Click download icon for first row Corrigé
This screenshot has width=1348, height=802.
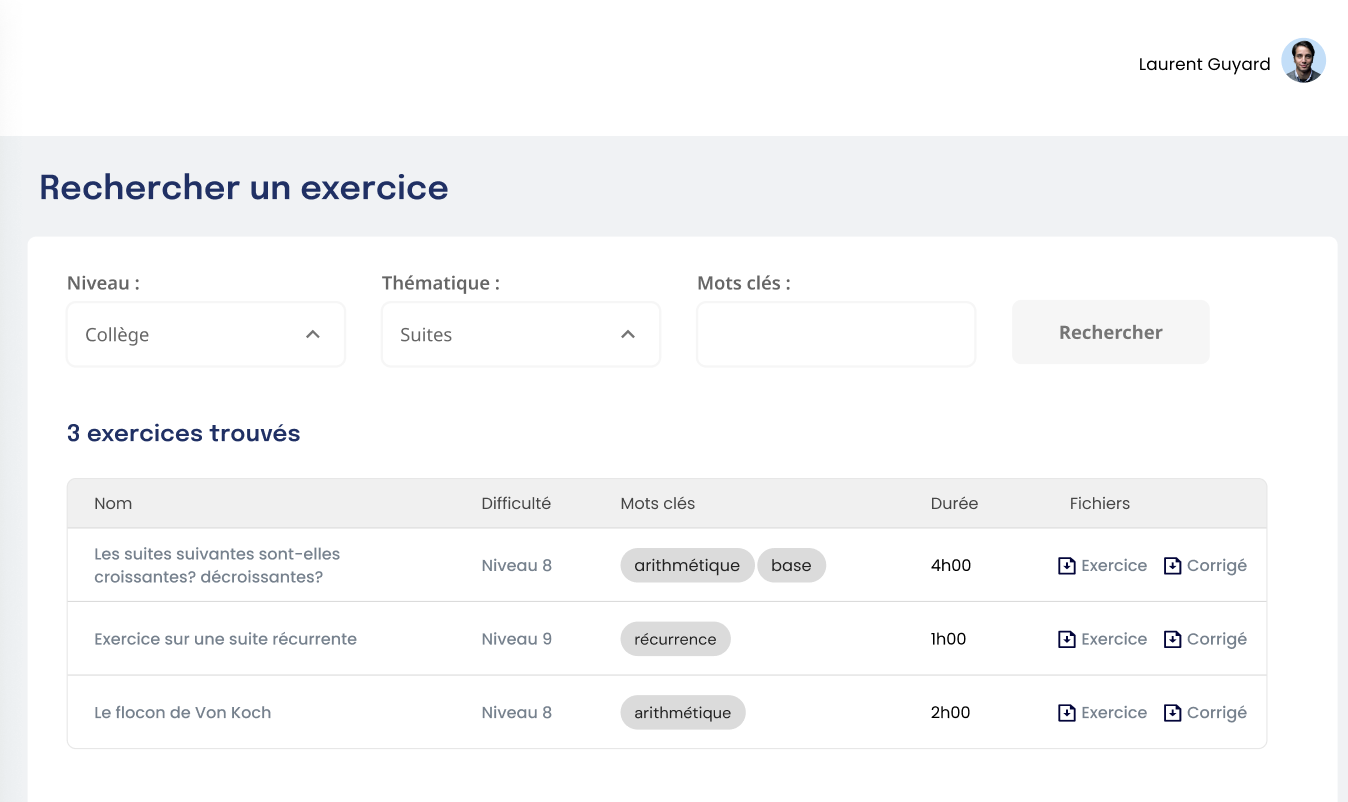point(1173,566)
